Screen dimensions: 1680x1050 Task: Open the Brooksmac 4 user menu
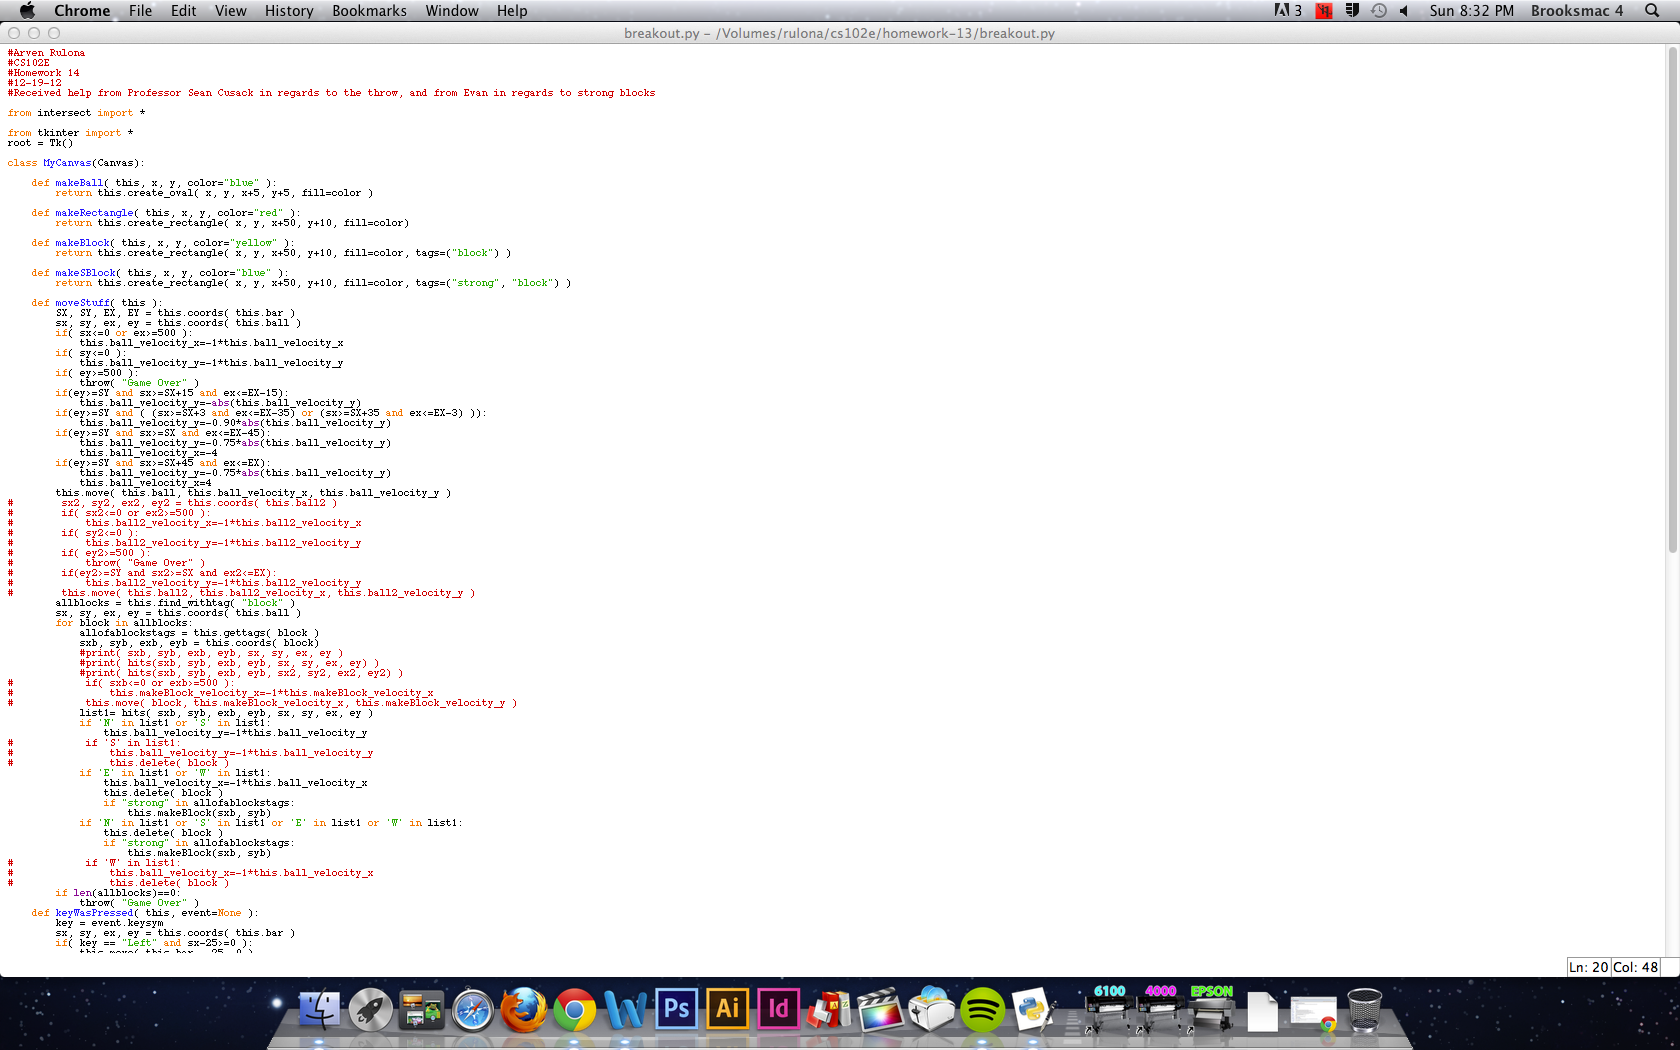(1576, 11)
